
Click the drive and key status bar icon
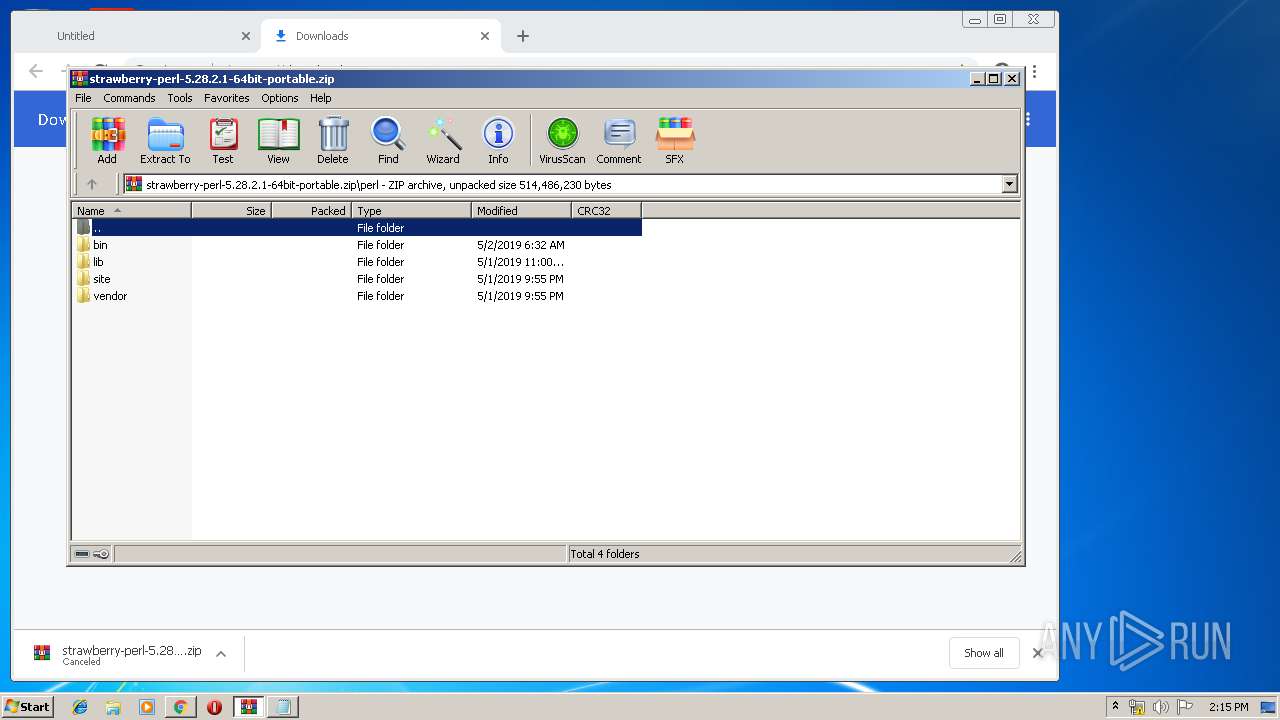point(92,554)
